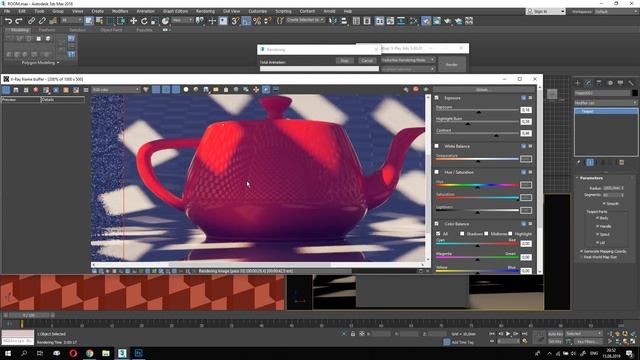Collapse the Parameters rollout
The width and height of the screenshot is (640, 360).
591,178
